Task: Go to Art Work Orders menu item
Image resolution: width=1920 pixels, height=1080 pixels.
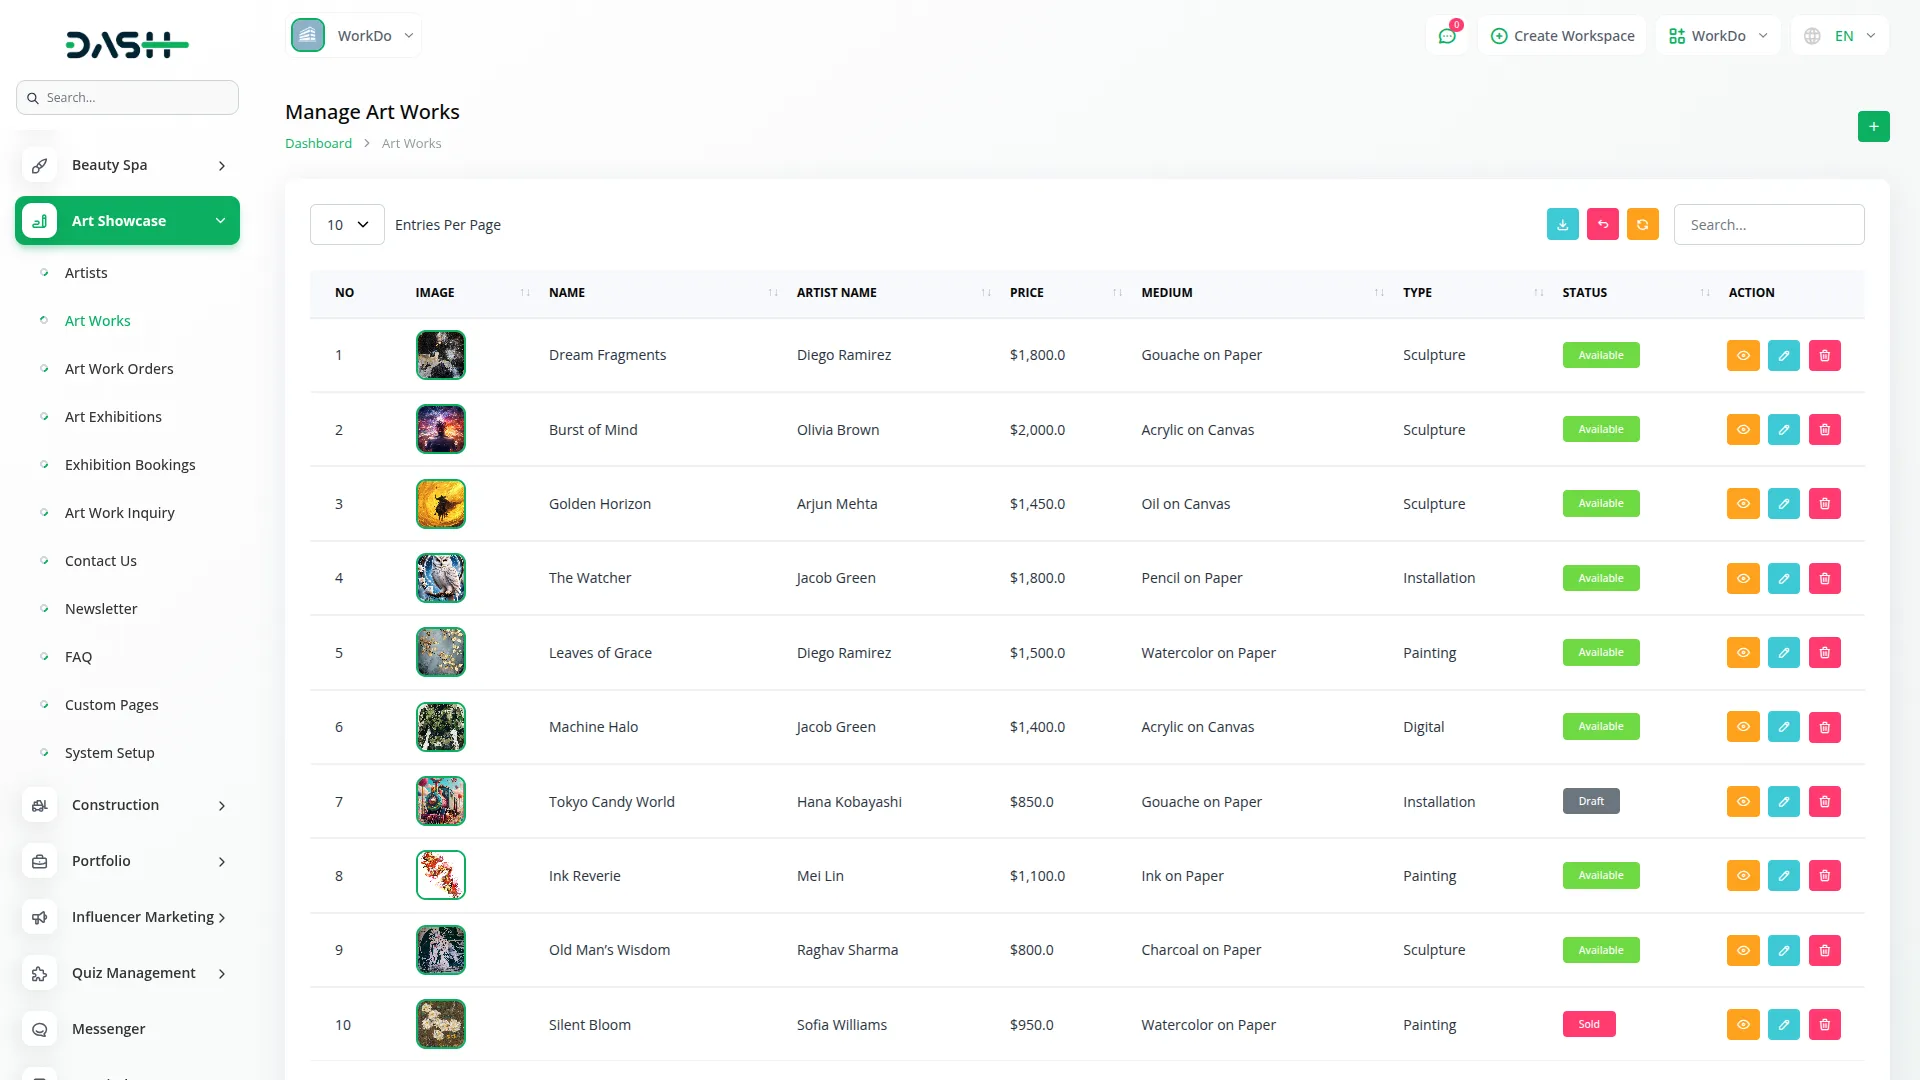Action: coord(119,369)
